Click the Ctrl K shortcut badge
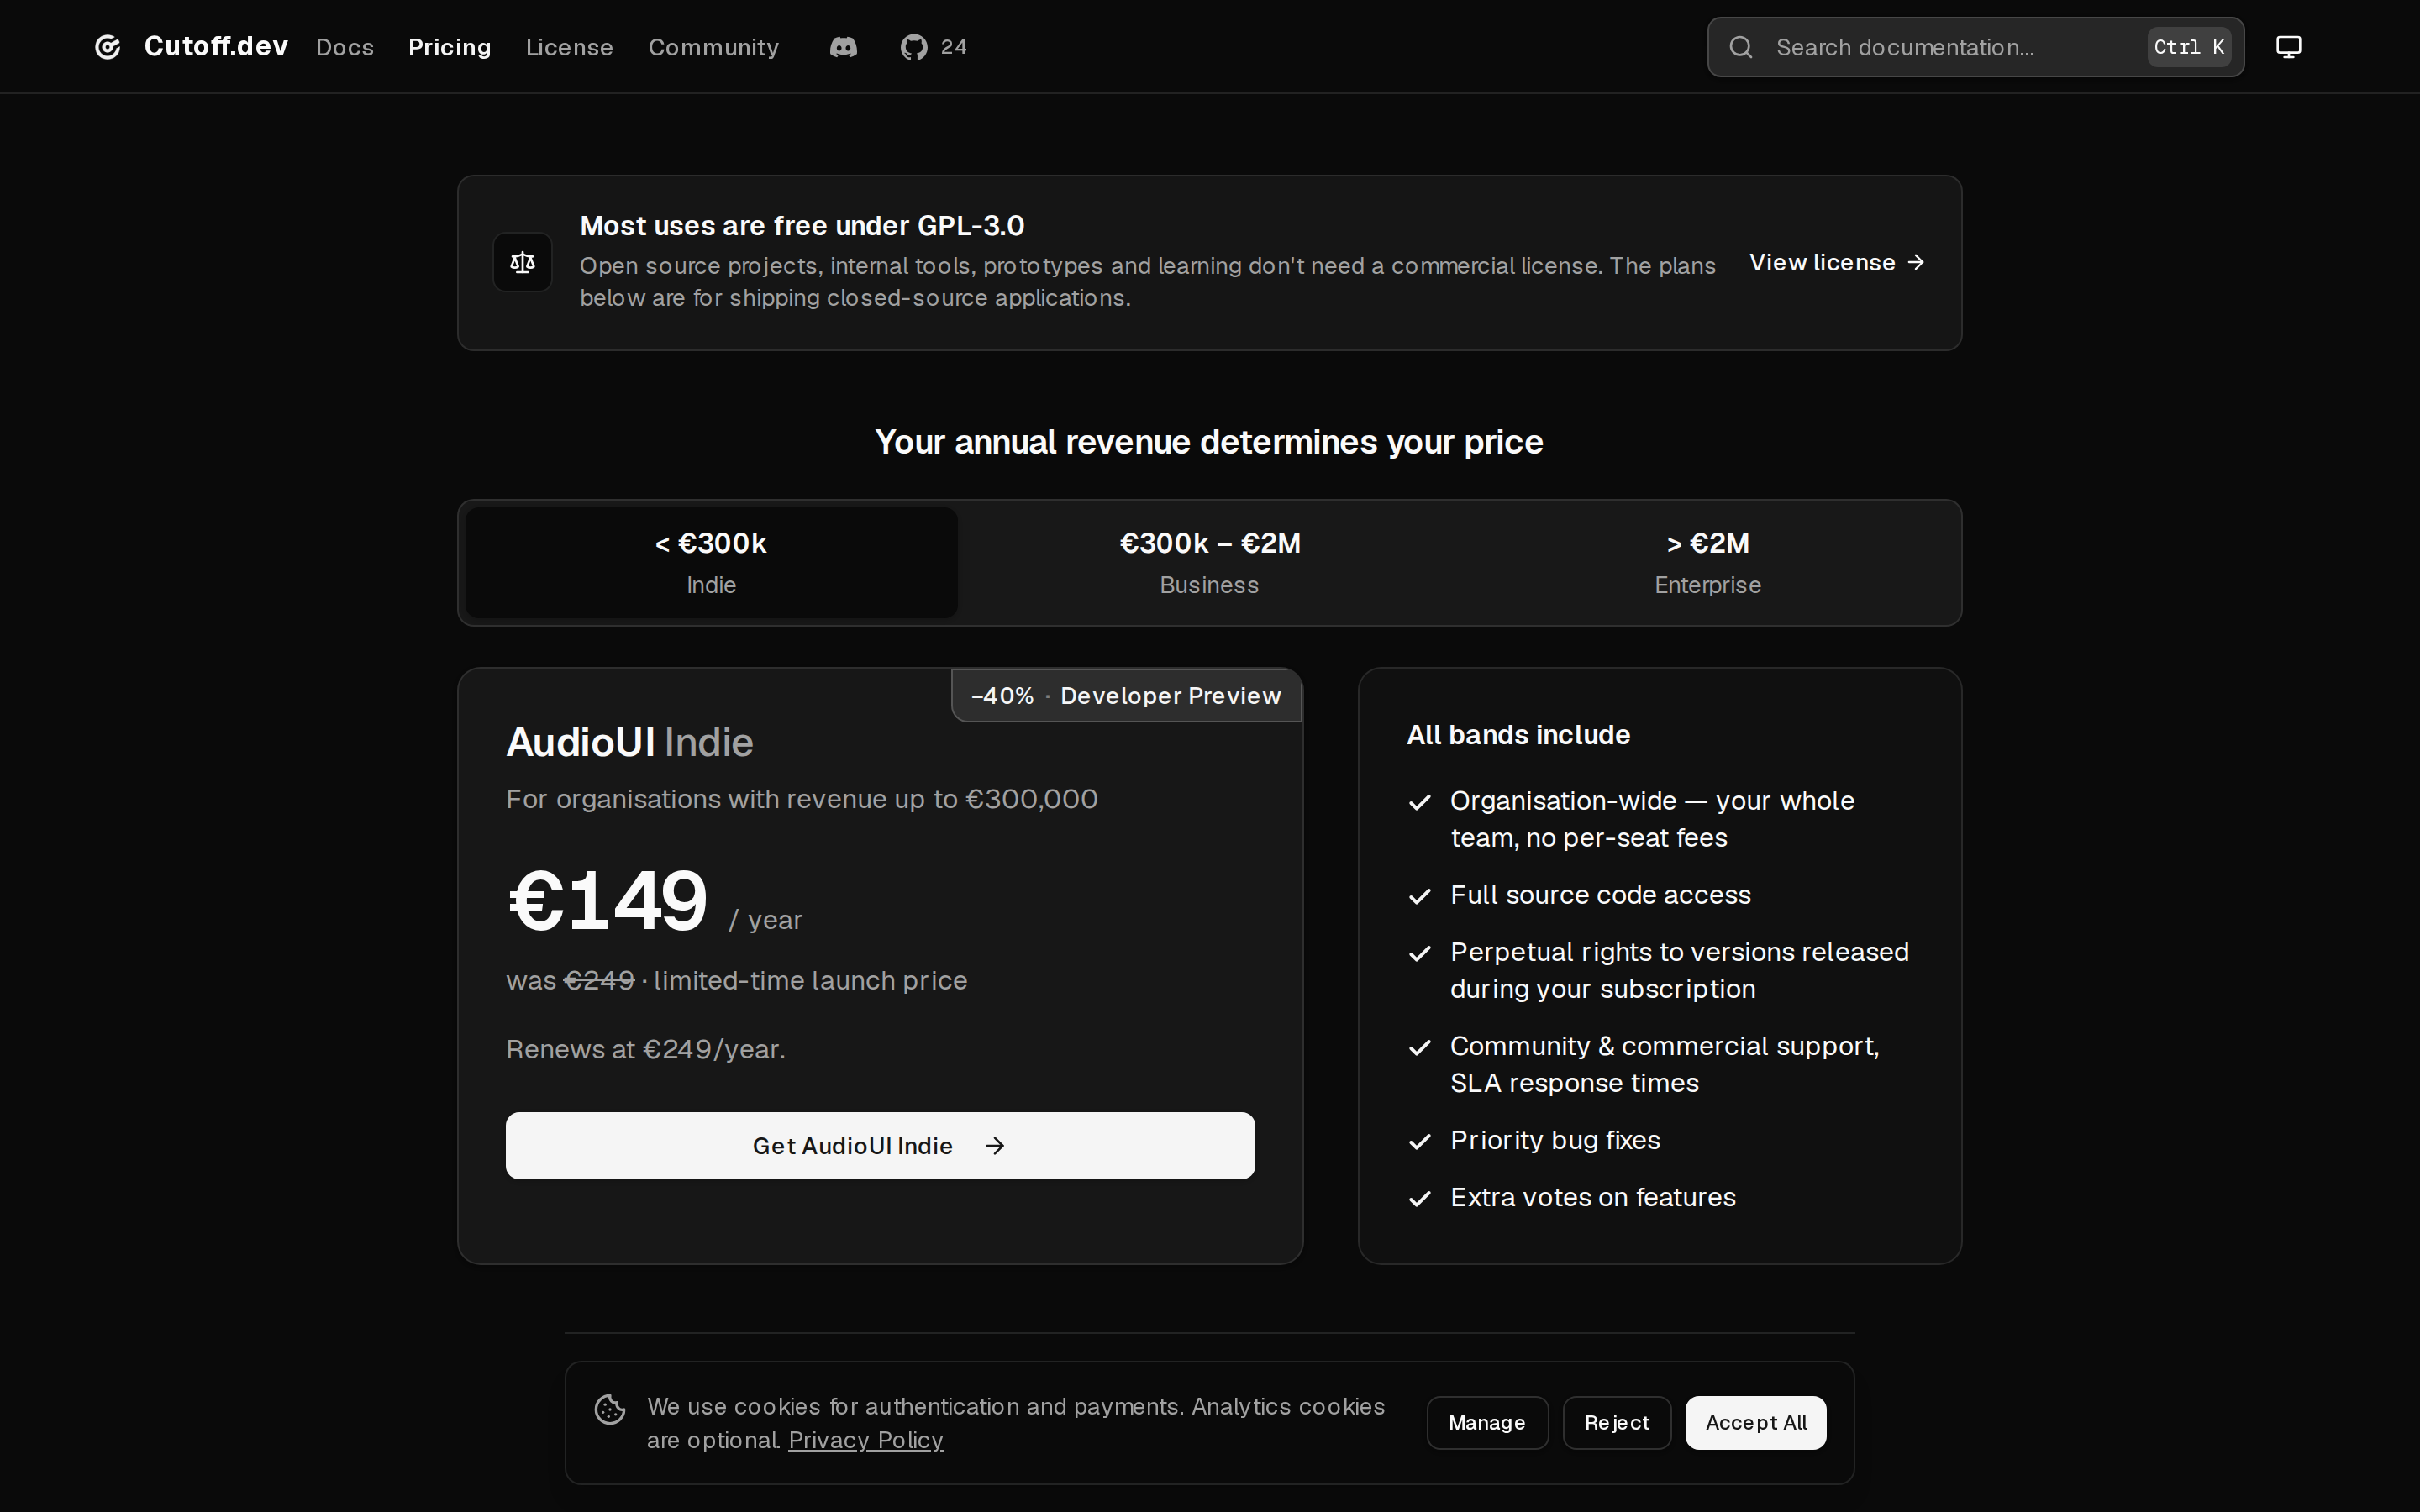Image resolution: width=2420 pixels, height=1512 pixels. 2189,47
